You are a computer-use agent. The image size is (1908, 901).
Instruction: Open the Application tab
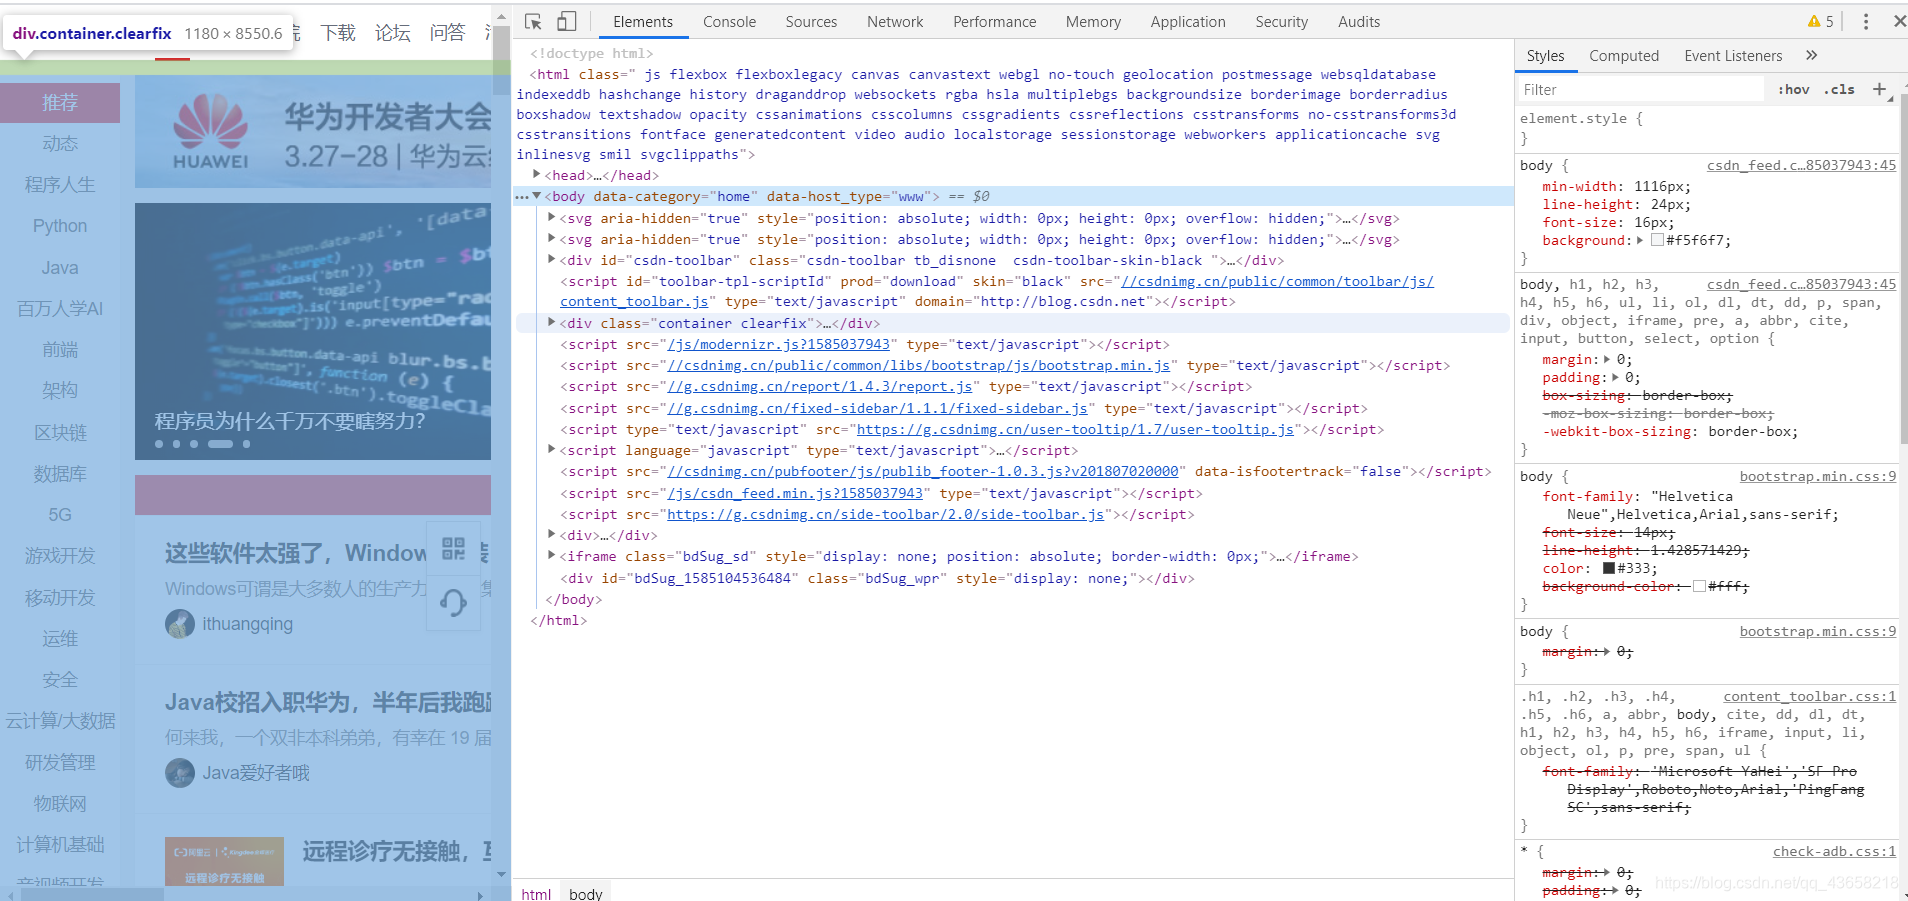pyautogui.click(x=1187, y=21)
